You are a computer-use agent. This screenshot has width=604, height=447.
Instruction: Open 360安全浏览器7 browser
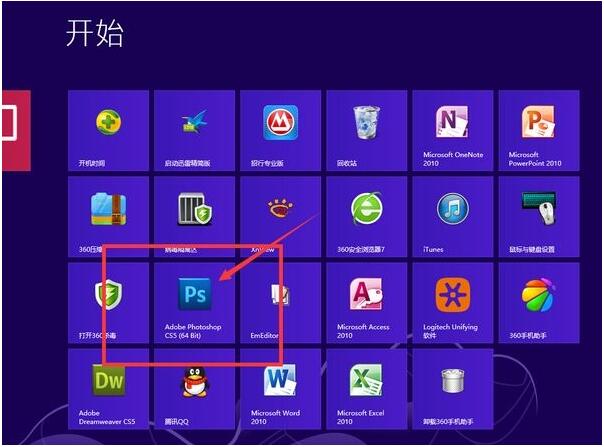point(367,217)
